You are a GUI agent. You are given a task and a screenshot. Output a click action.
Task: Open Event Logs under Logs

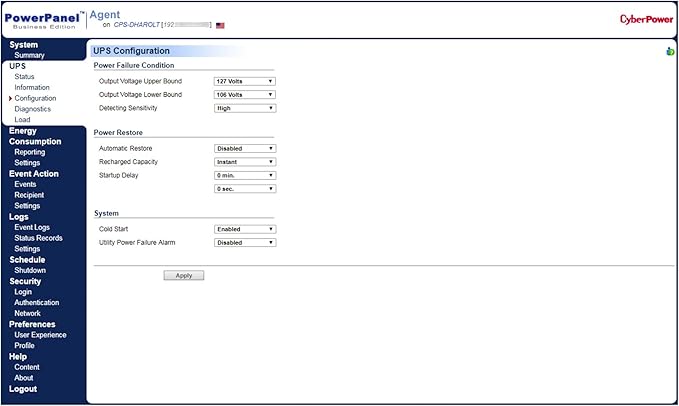(32, 227)
